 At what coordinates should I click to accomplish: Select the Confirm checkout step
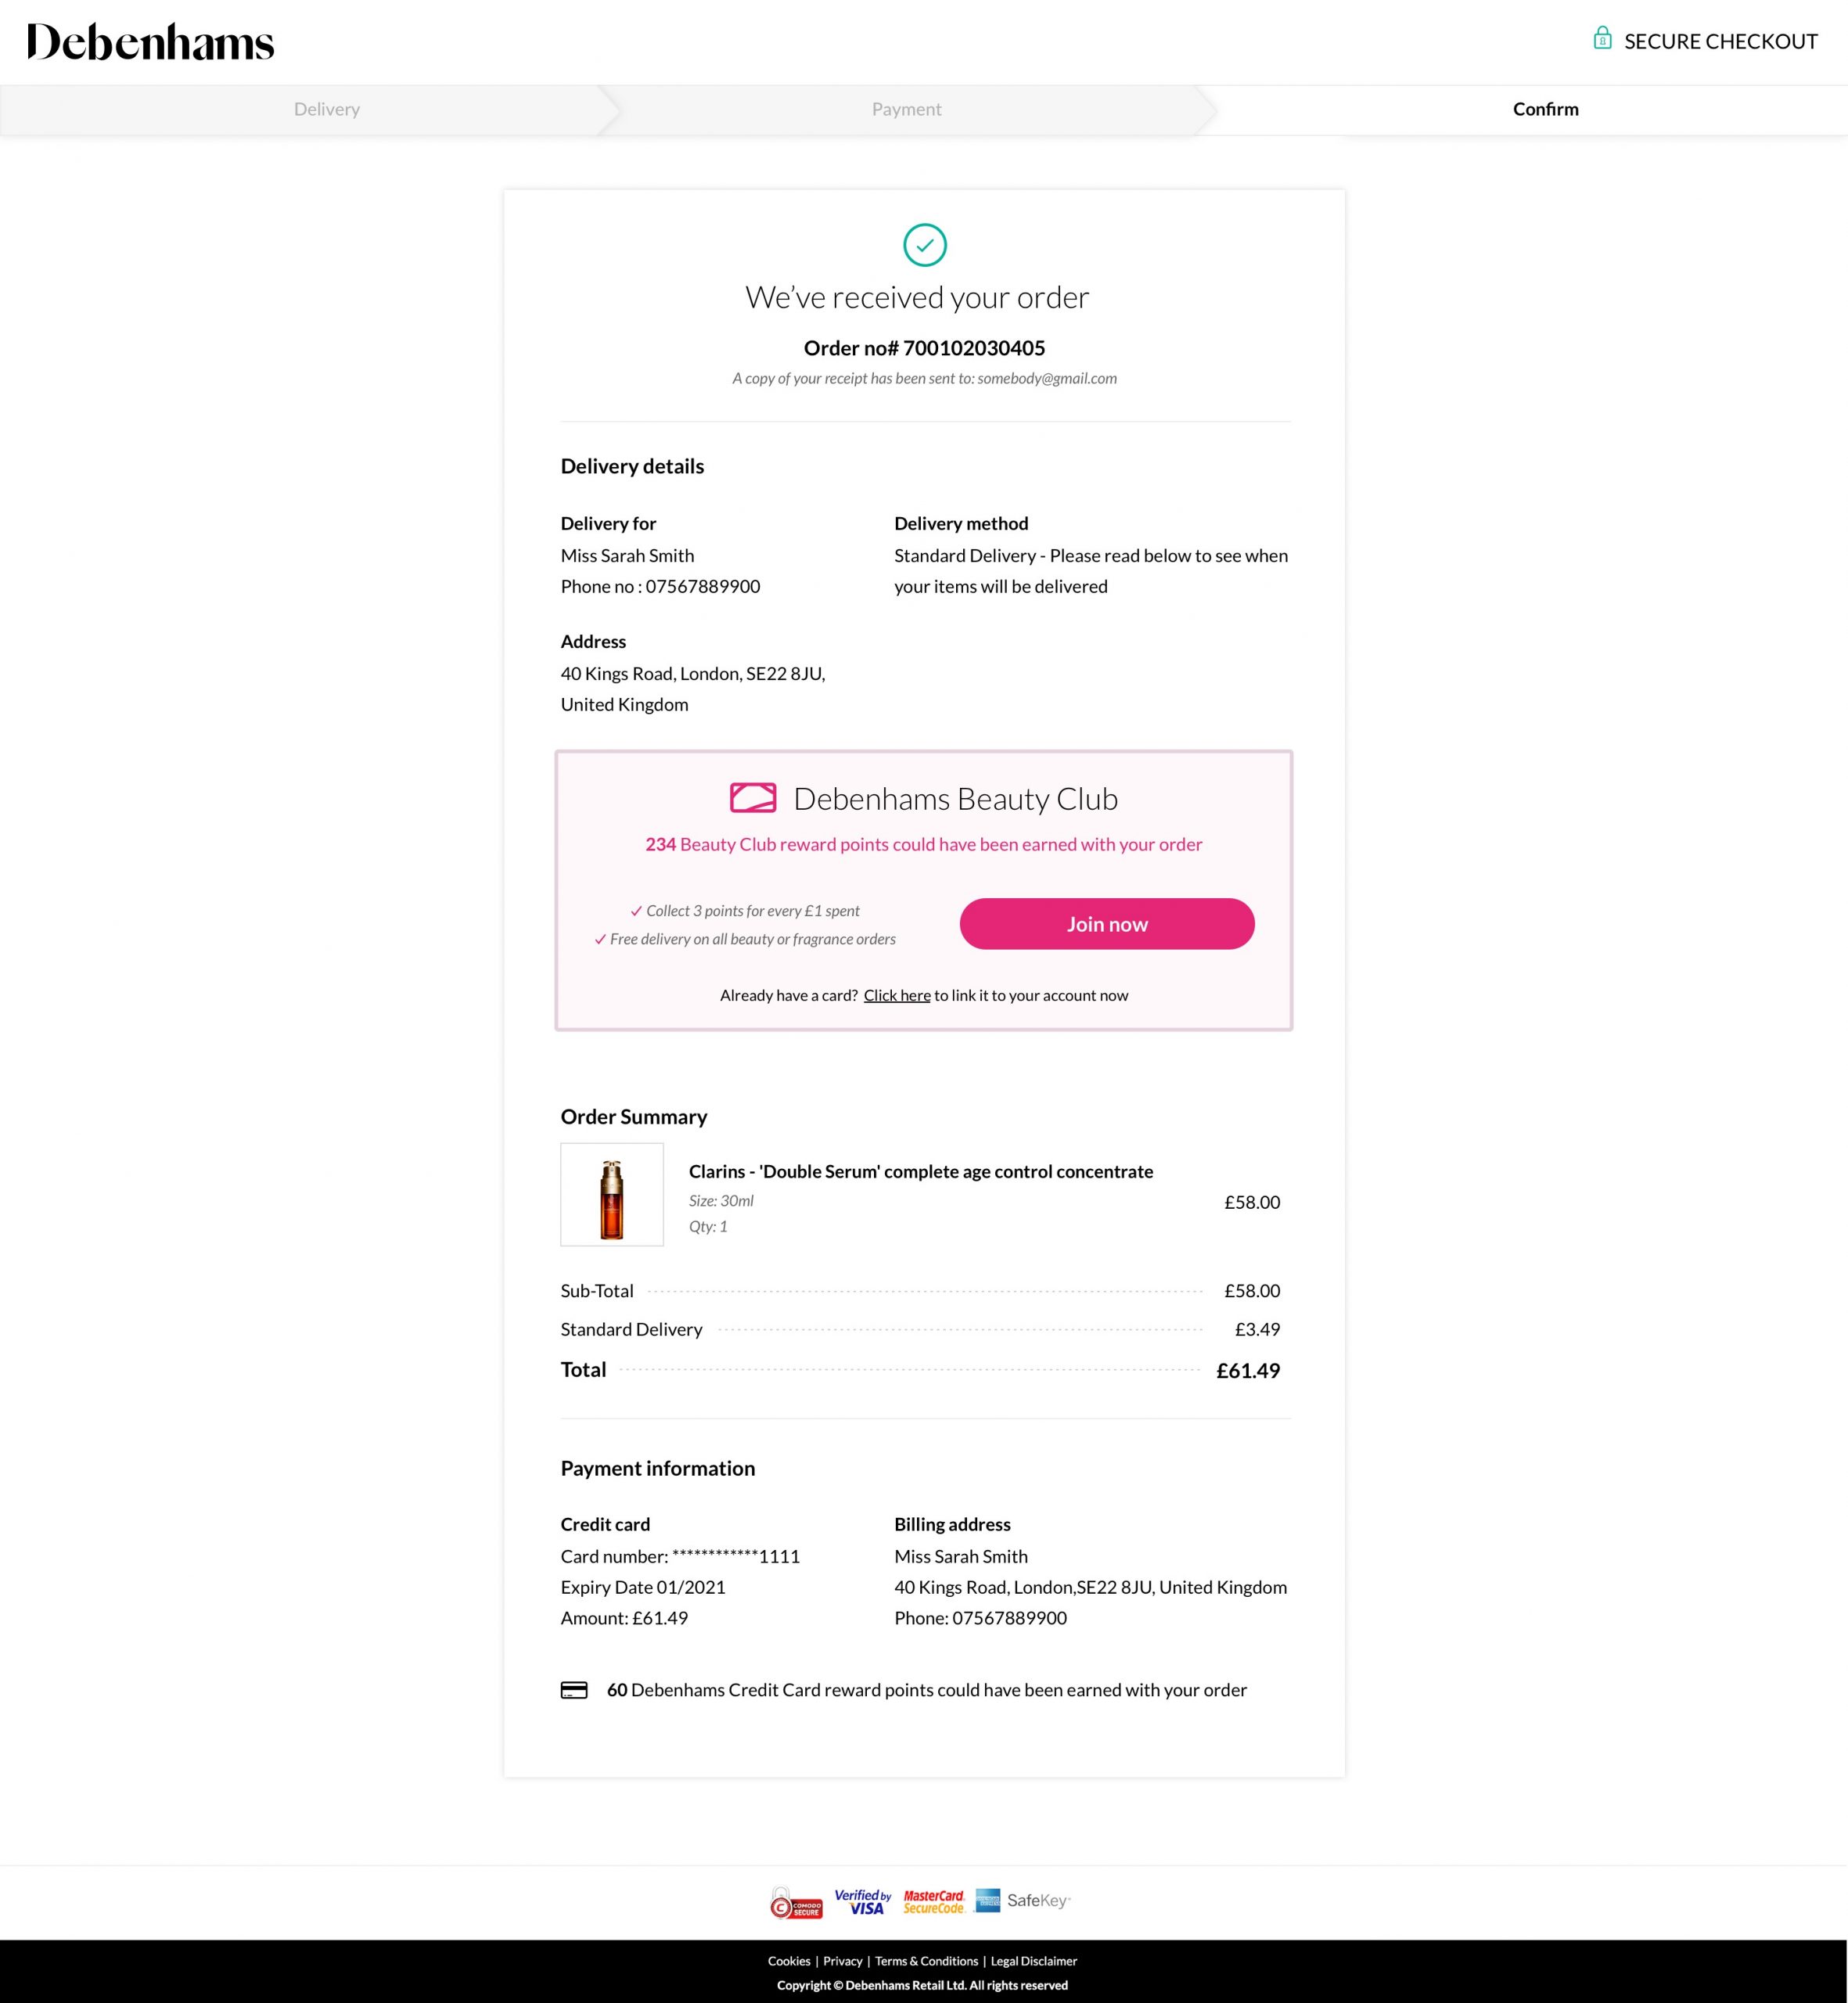click(x=1545, y=110)
